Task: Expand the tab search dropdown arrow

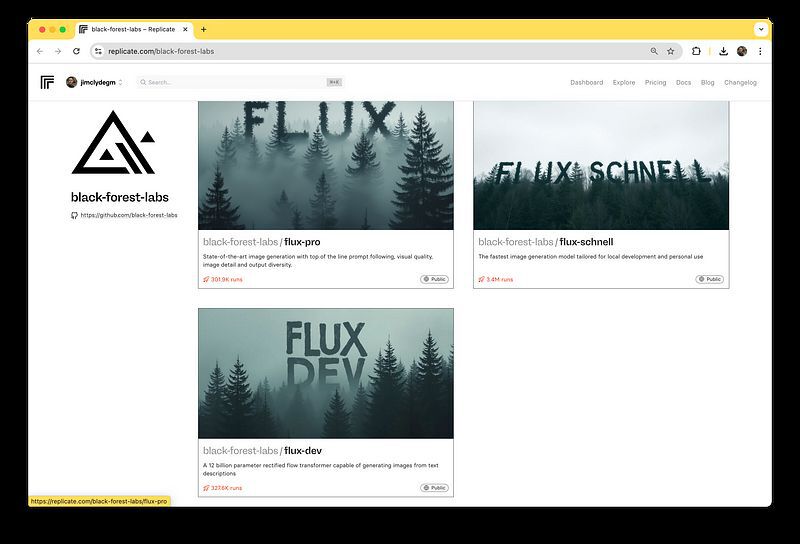Action: [x=761, y=30]
